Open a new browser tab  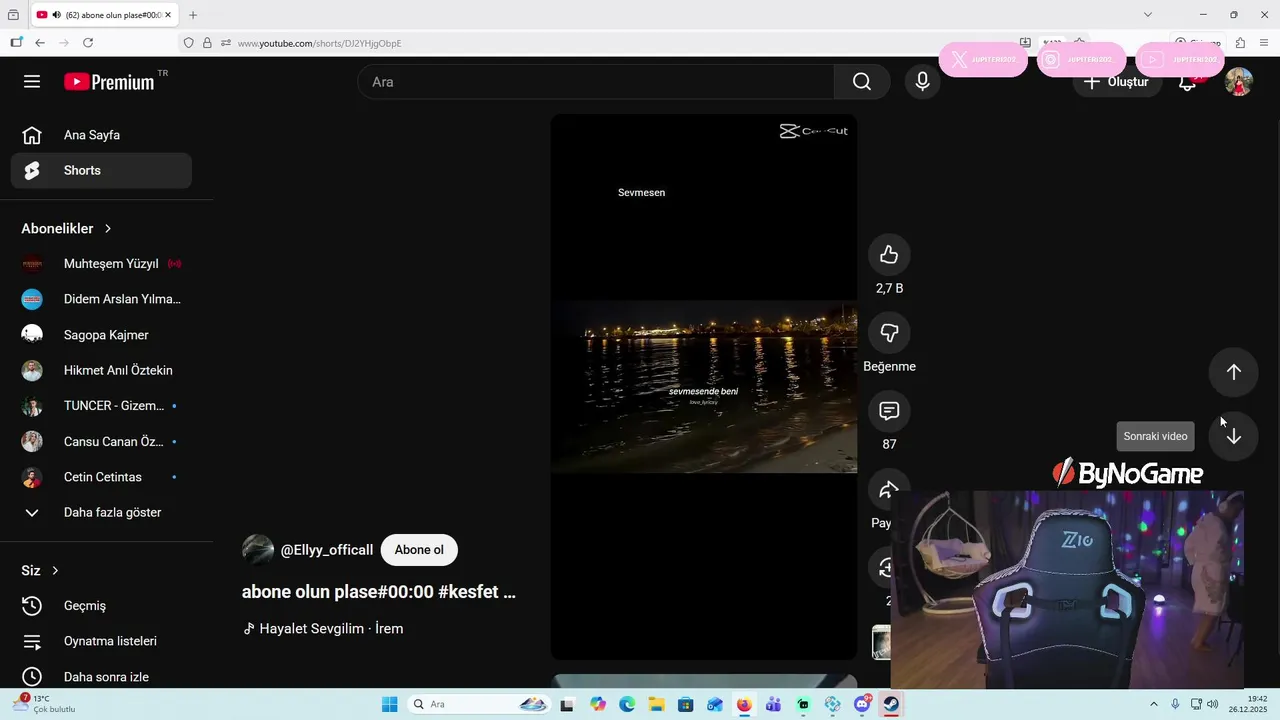tap(193, 15)
